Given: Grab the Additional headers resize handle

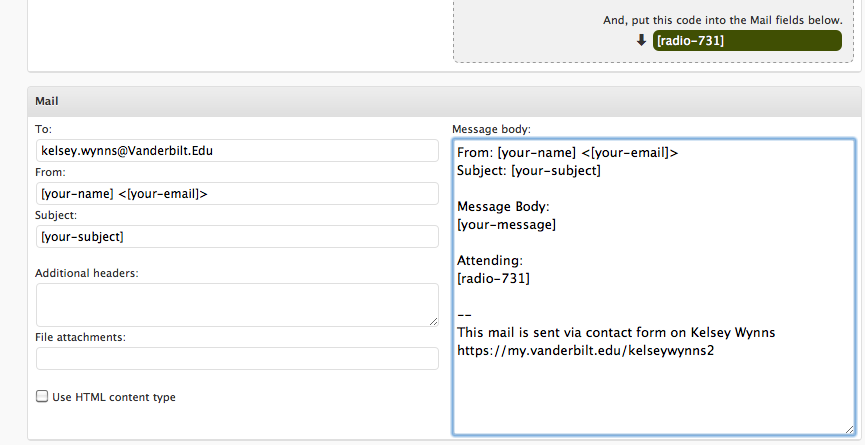Looking at the screenshot, I should [x=433, y=320].
